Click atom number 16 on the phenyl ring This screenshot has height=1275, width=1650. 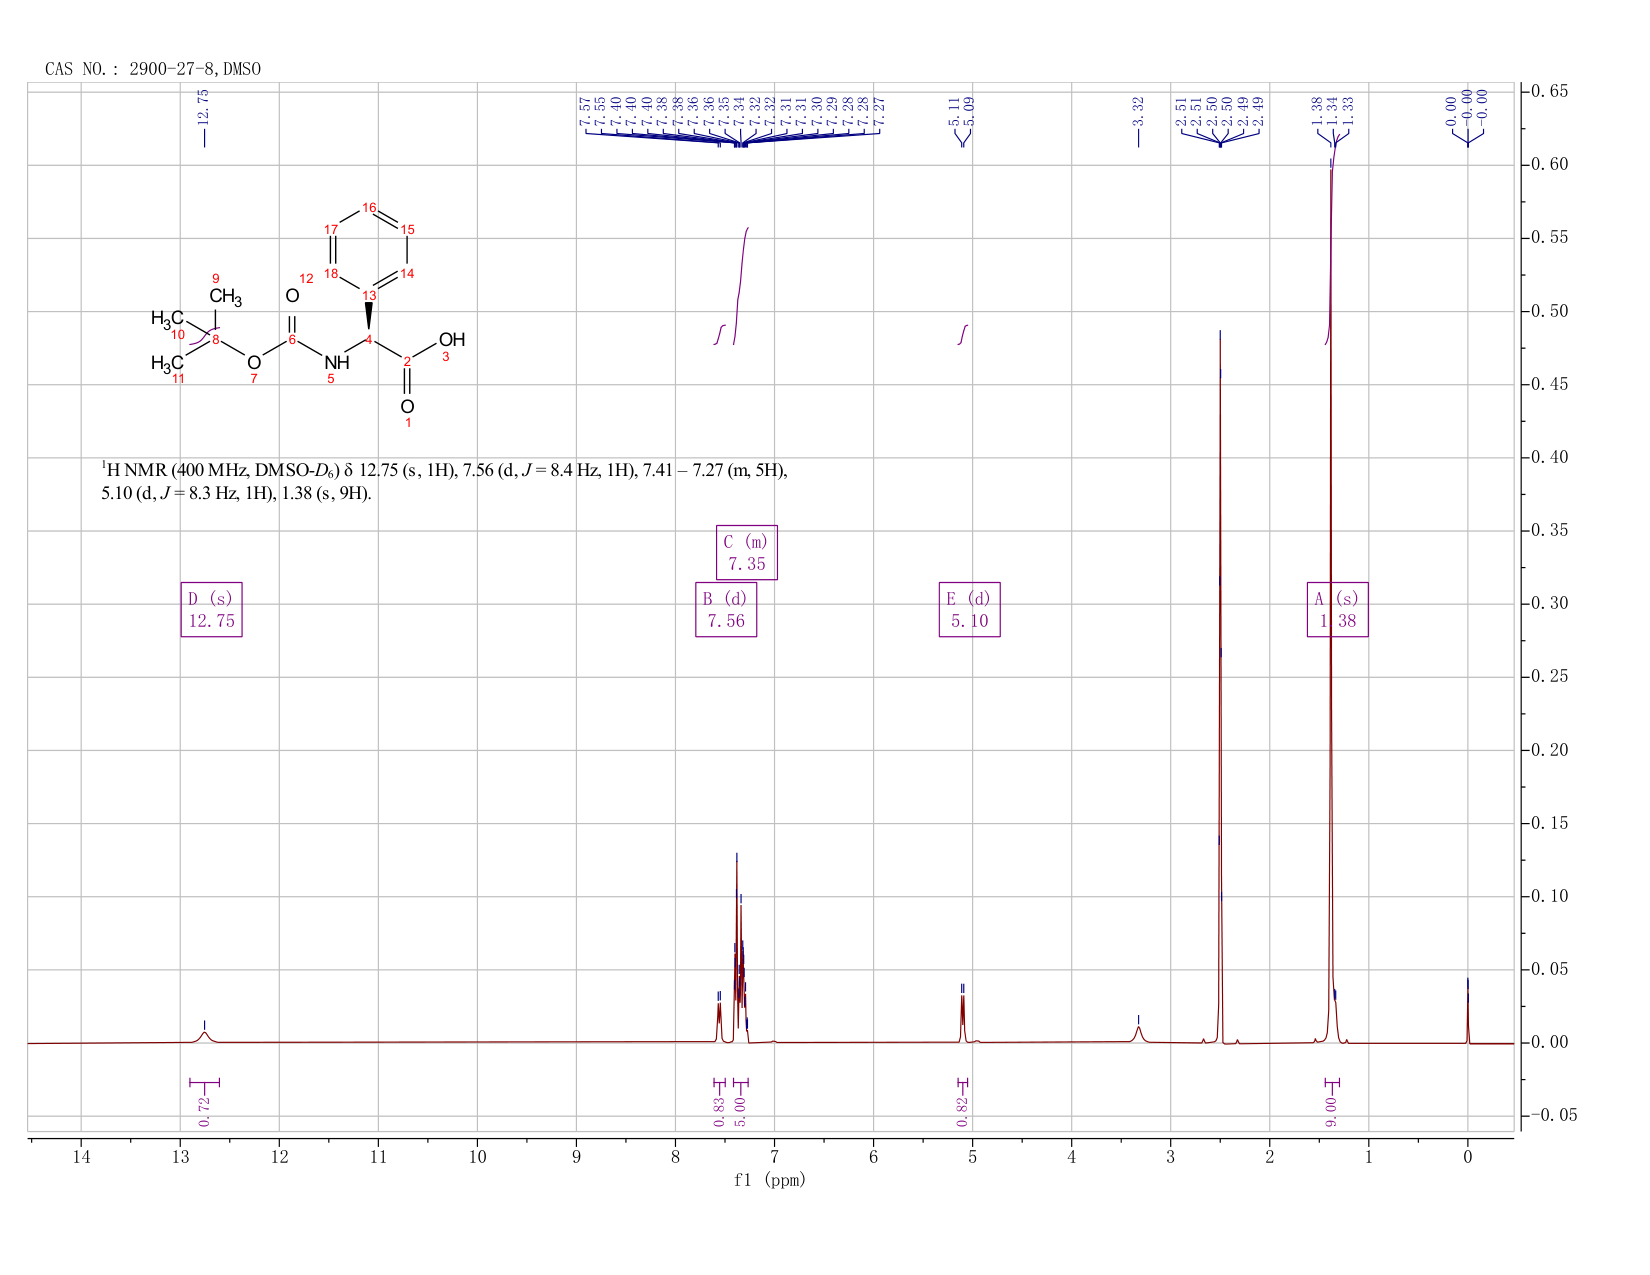point(369,207)
